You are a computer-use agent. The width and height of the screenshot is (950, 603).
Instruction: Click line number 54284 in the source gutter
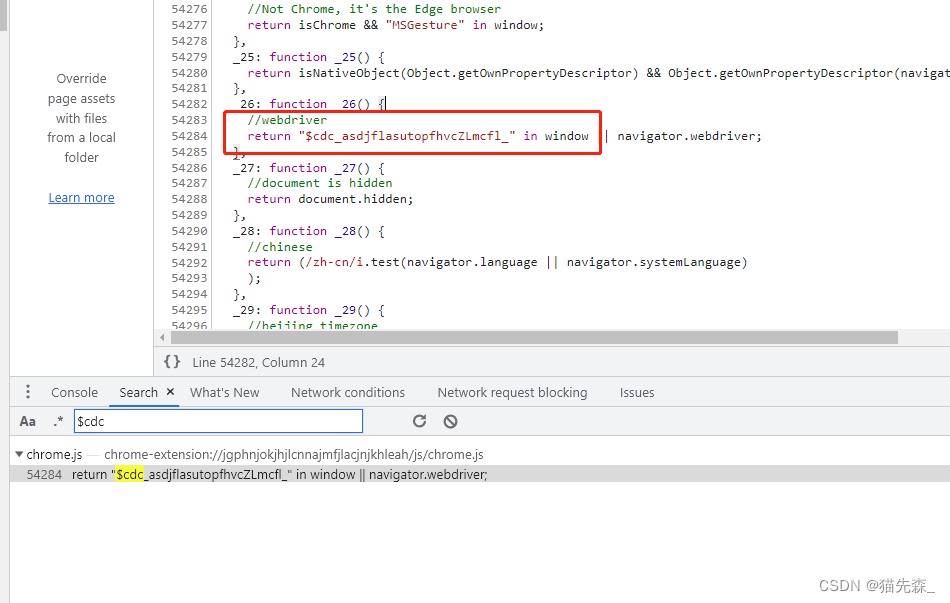[x=189, y=135]
